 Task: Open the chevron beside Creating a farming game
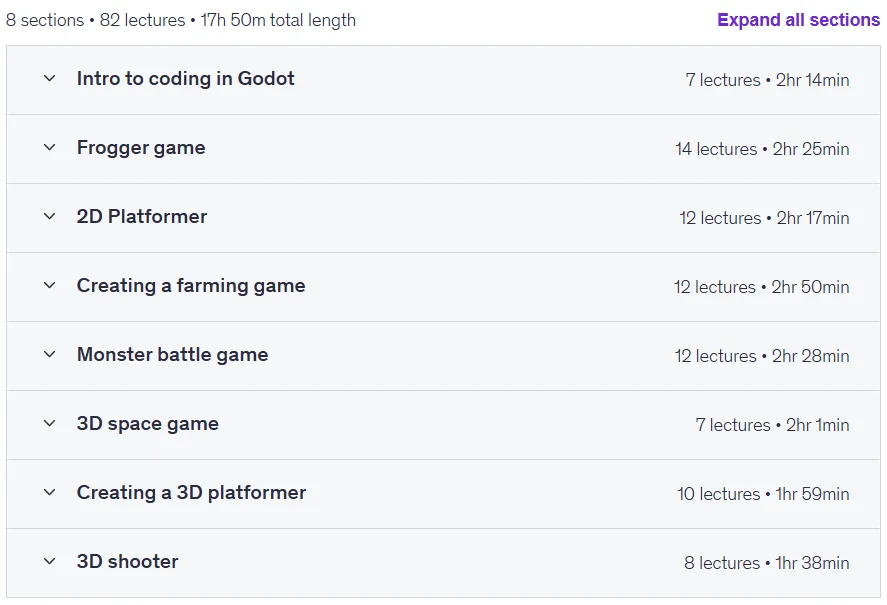(50, 286)
